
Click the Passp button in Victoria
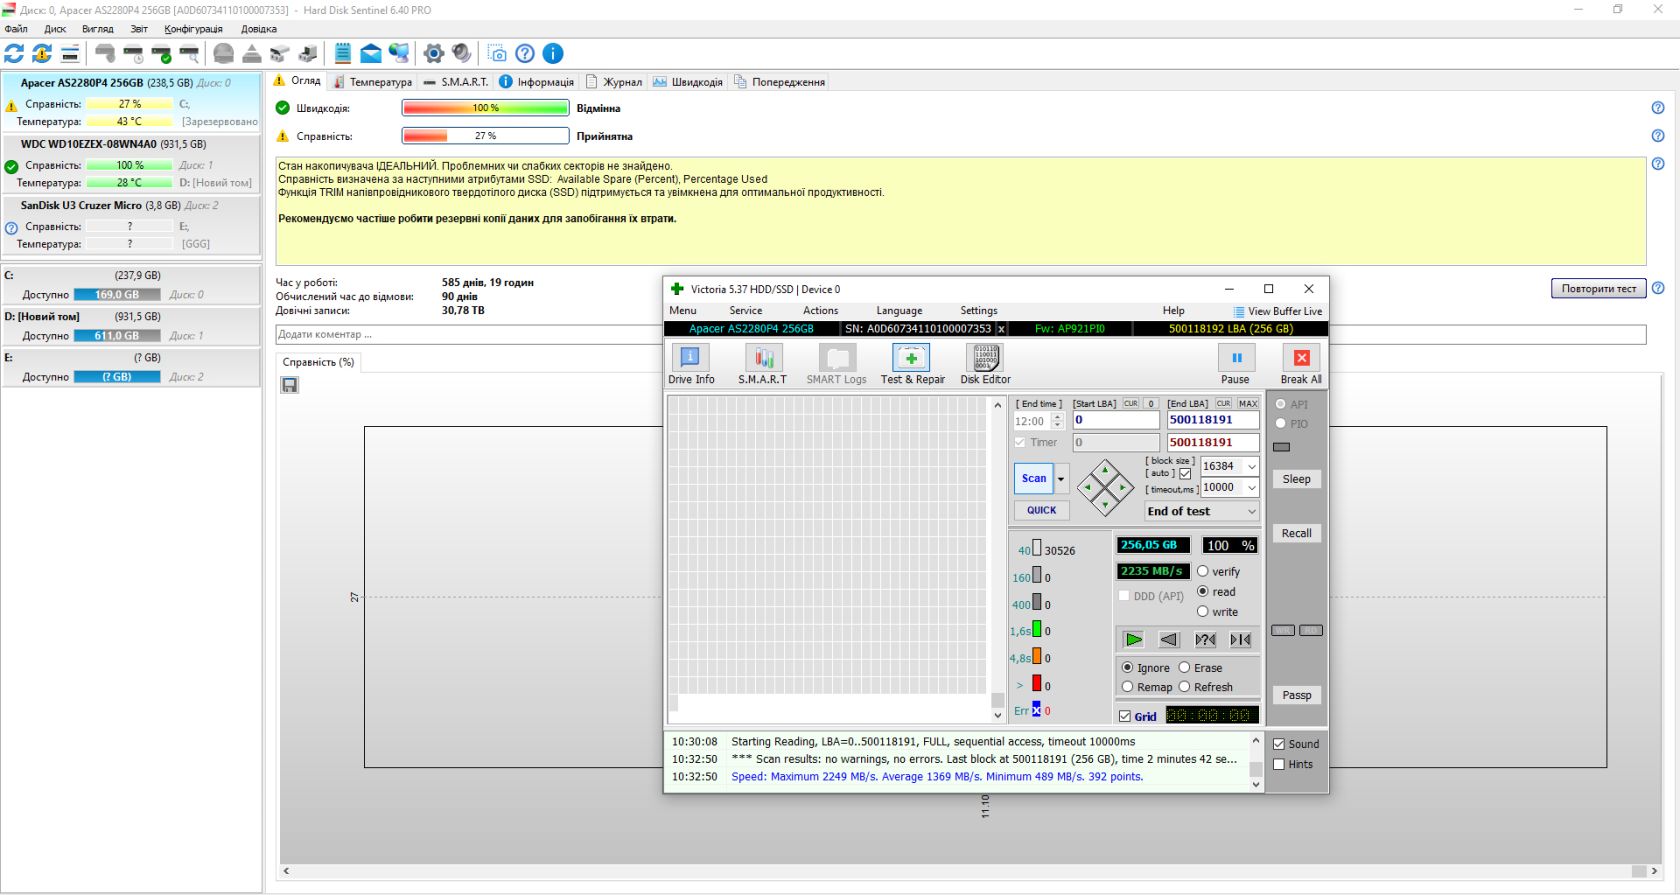tap(1296, 695)
